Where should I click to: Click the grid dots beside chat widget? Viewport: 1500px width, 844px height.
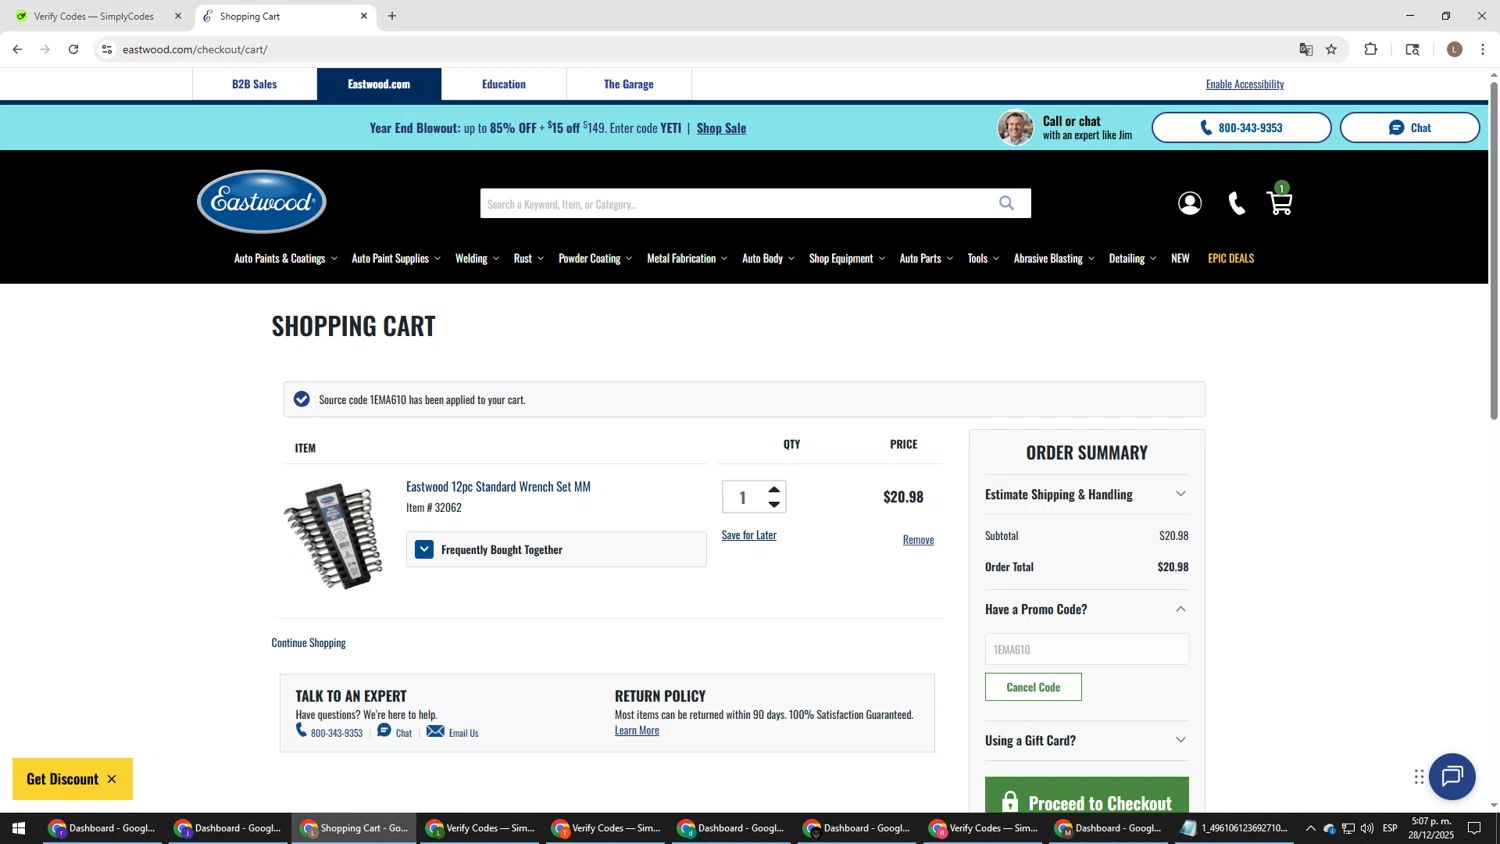(1418, 777)
